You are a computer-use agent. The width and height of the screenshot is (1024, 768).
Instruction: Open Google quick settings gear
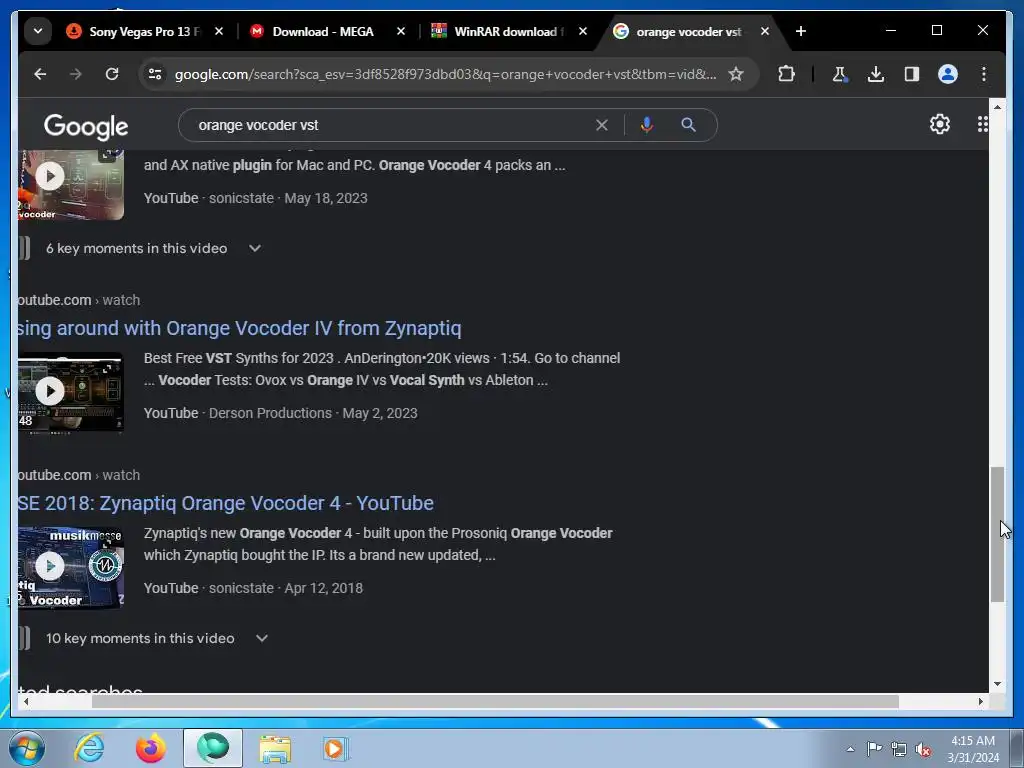(x=939, y=124)
